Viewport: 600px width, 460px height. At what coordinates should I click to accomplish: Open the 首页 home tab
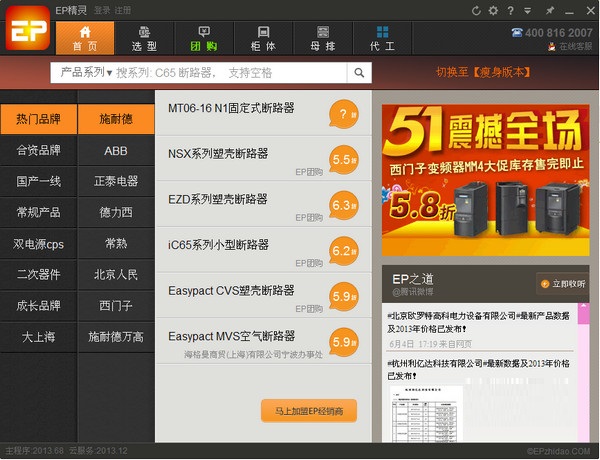85,38
